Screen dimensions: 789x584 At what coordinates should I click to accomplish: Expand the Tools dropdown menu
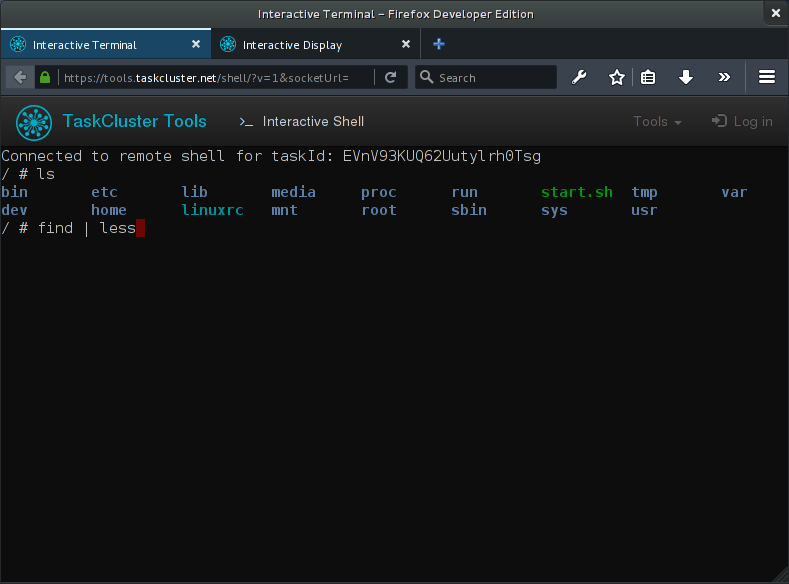(657, 122)
